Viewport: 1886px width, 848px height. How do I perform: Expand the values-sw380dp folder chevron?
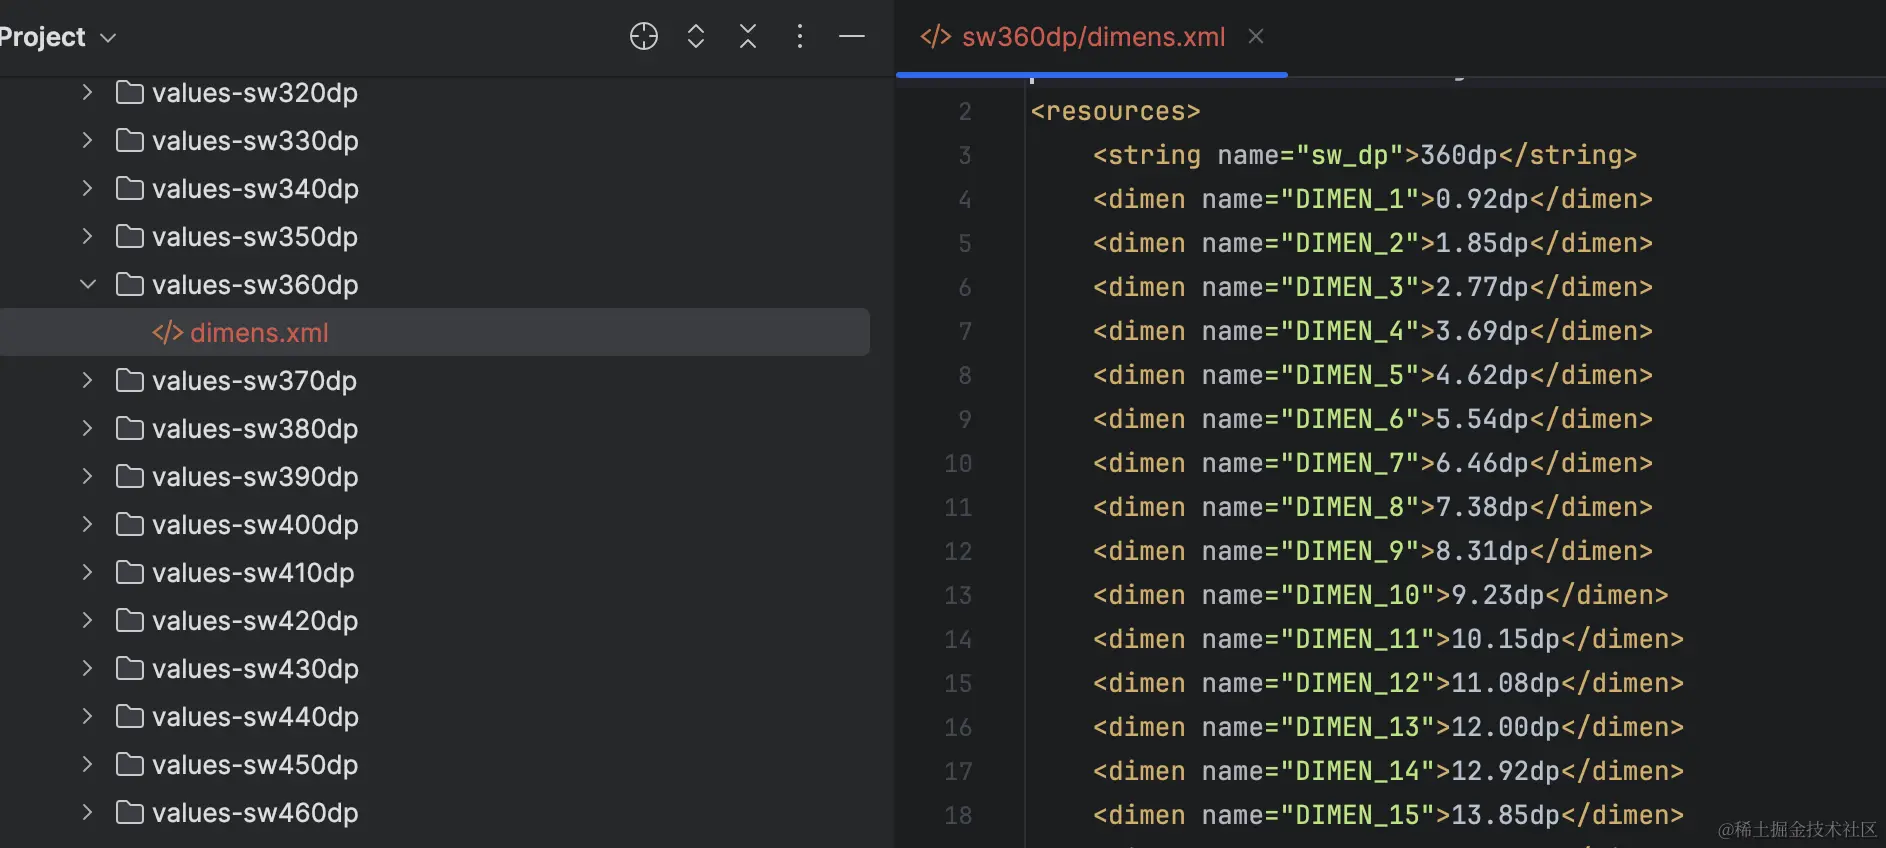pyautogui.click(x=87, y=429)
